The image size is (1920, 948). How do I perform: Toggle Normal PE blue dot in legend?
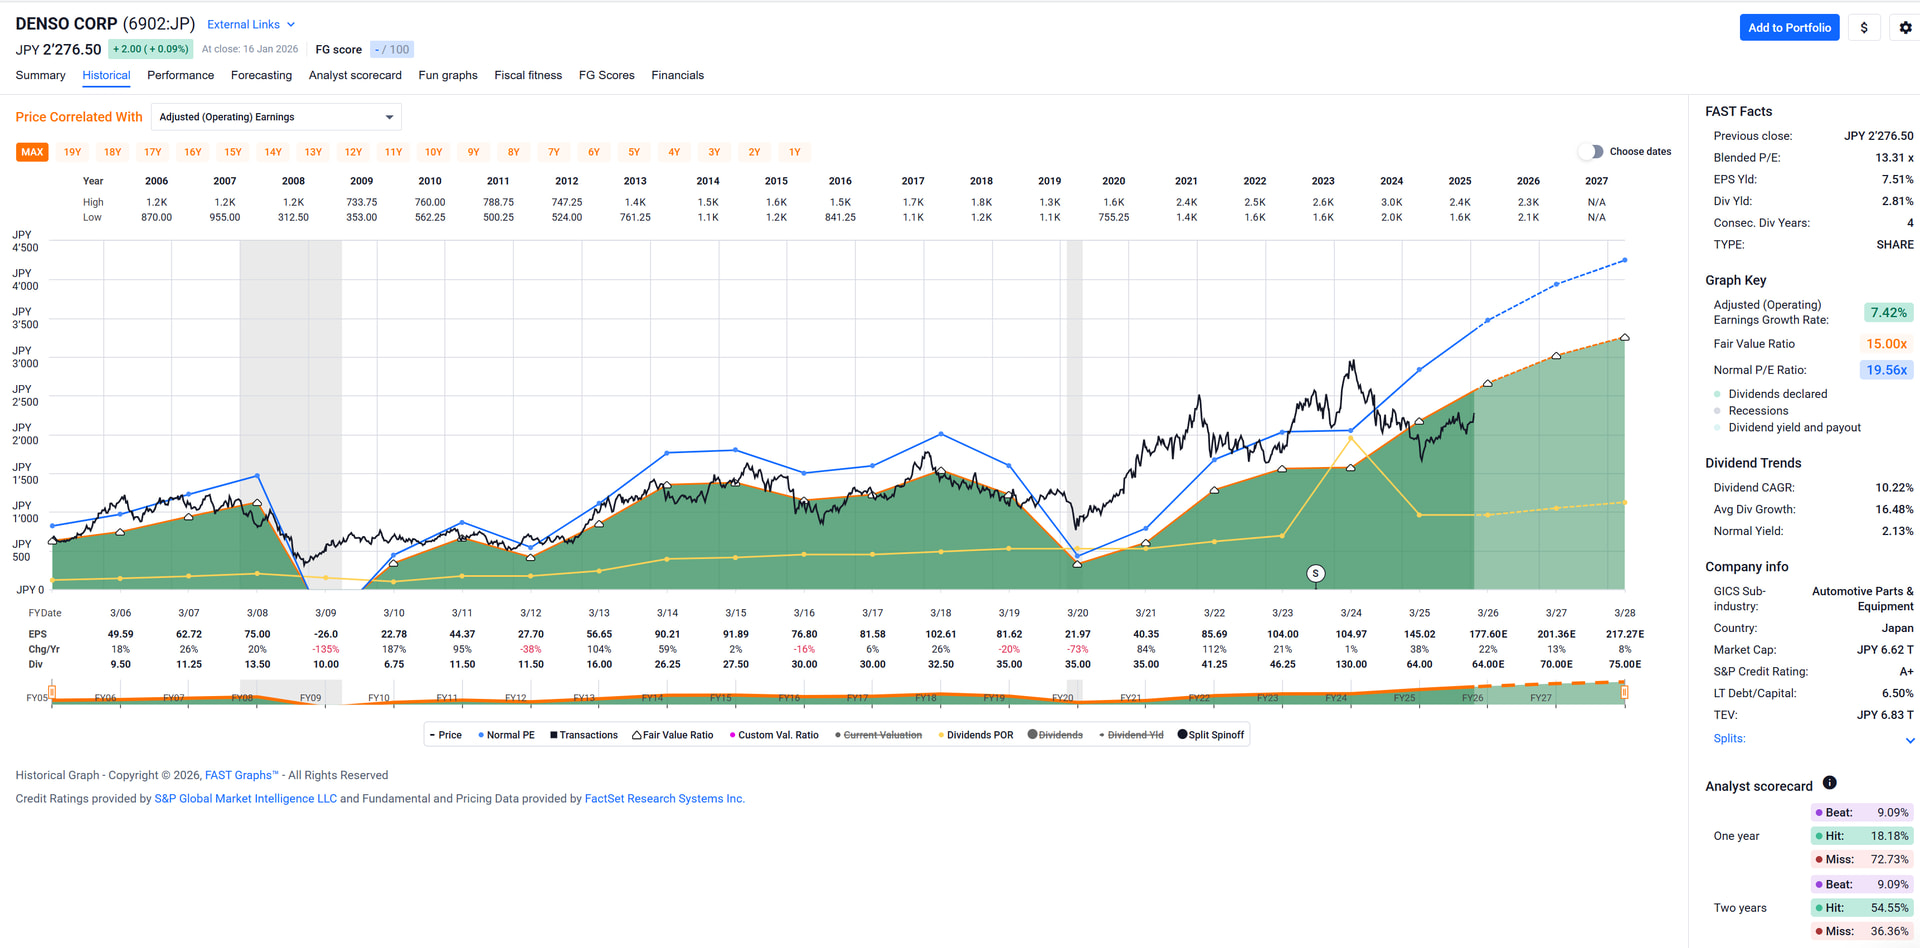coord(481,735)
